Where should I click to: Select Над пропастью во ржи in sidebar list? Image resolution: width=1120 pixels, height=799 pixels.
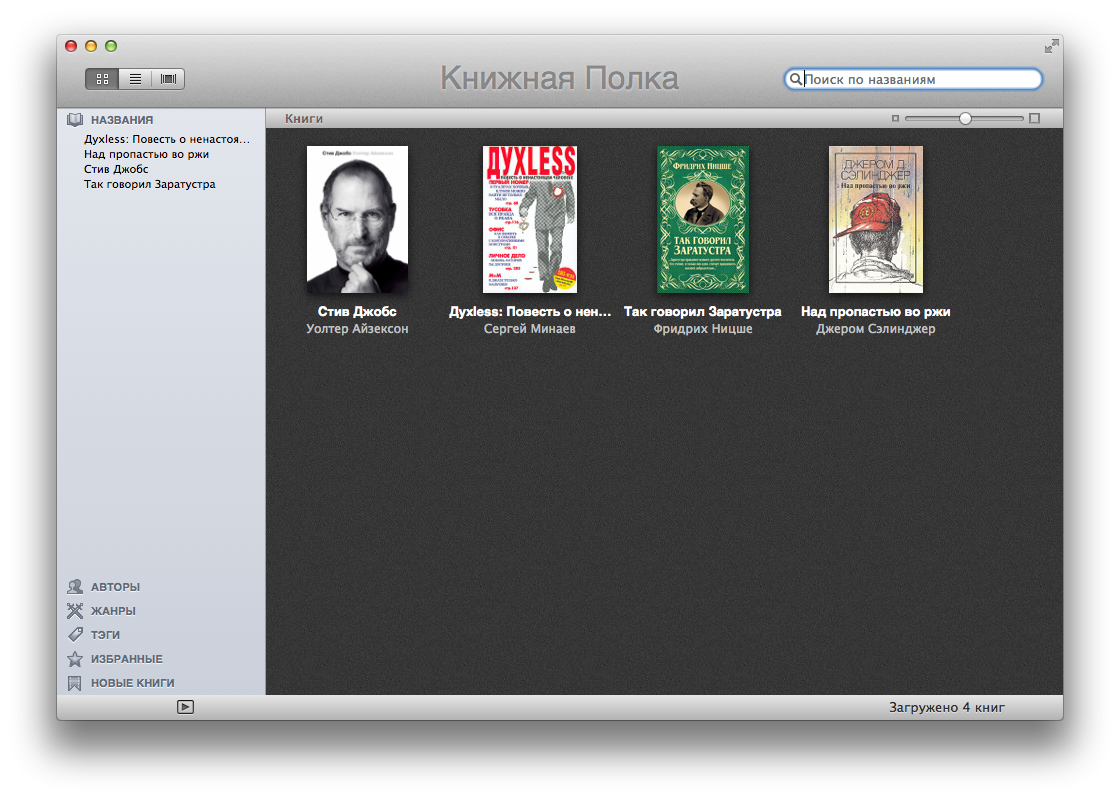146,154
